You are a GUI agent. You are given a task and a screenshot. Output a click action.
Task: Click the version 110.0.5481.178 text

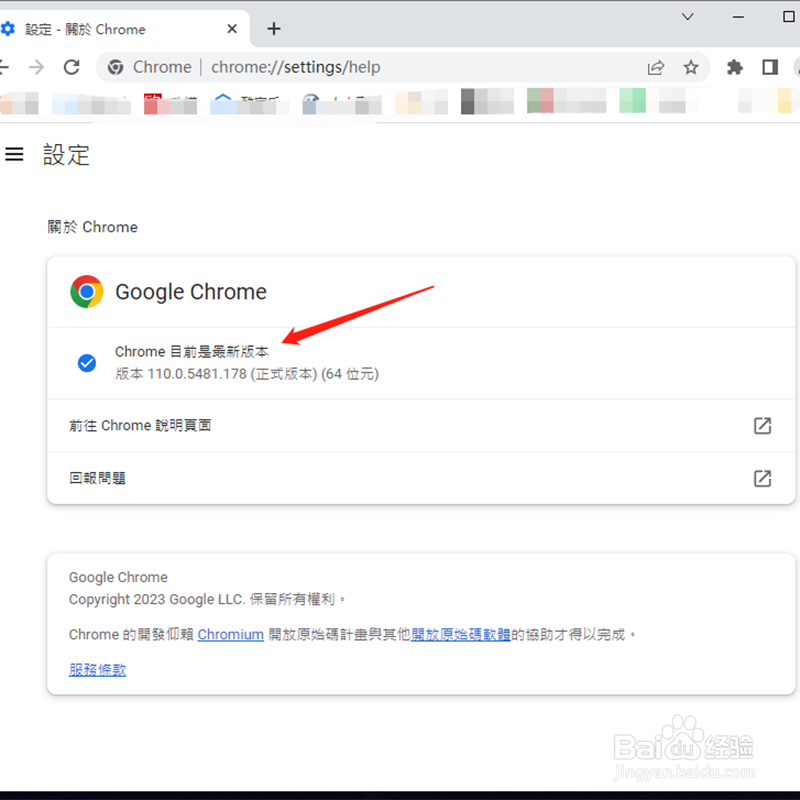(247, 374)
